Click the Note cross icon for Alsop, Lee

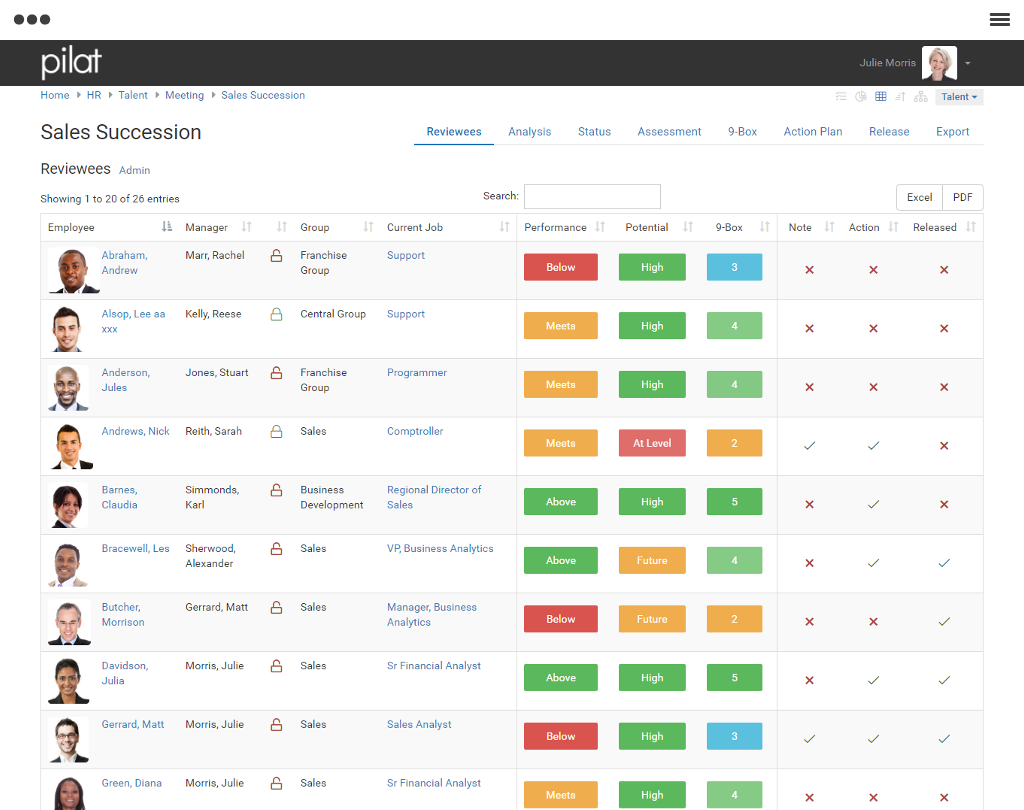[809, 326]
